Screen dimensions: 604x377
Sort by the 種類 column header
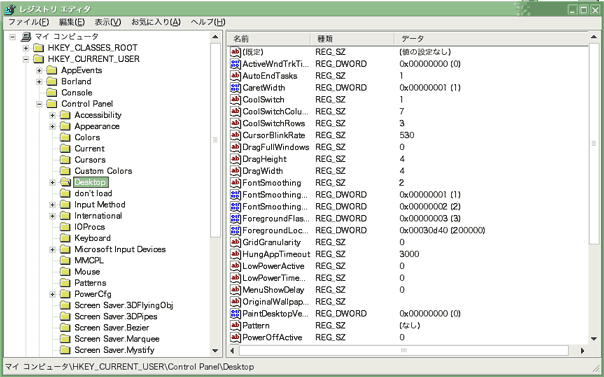coord(352,39)
